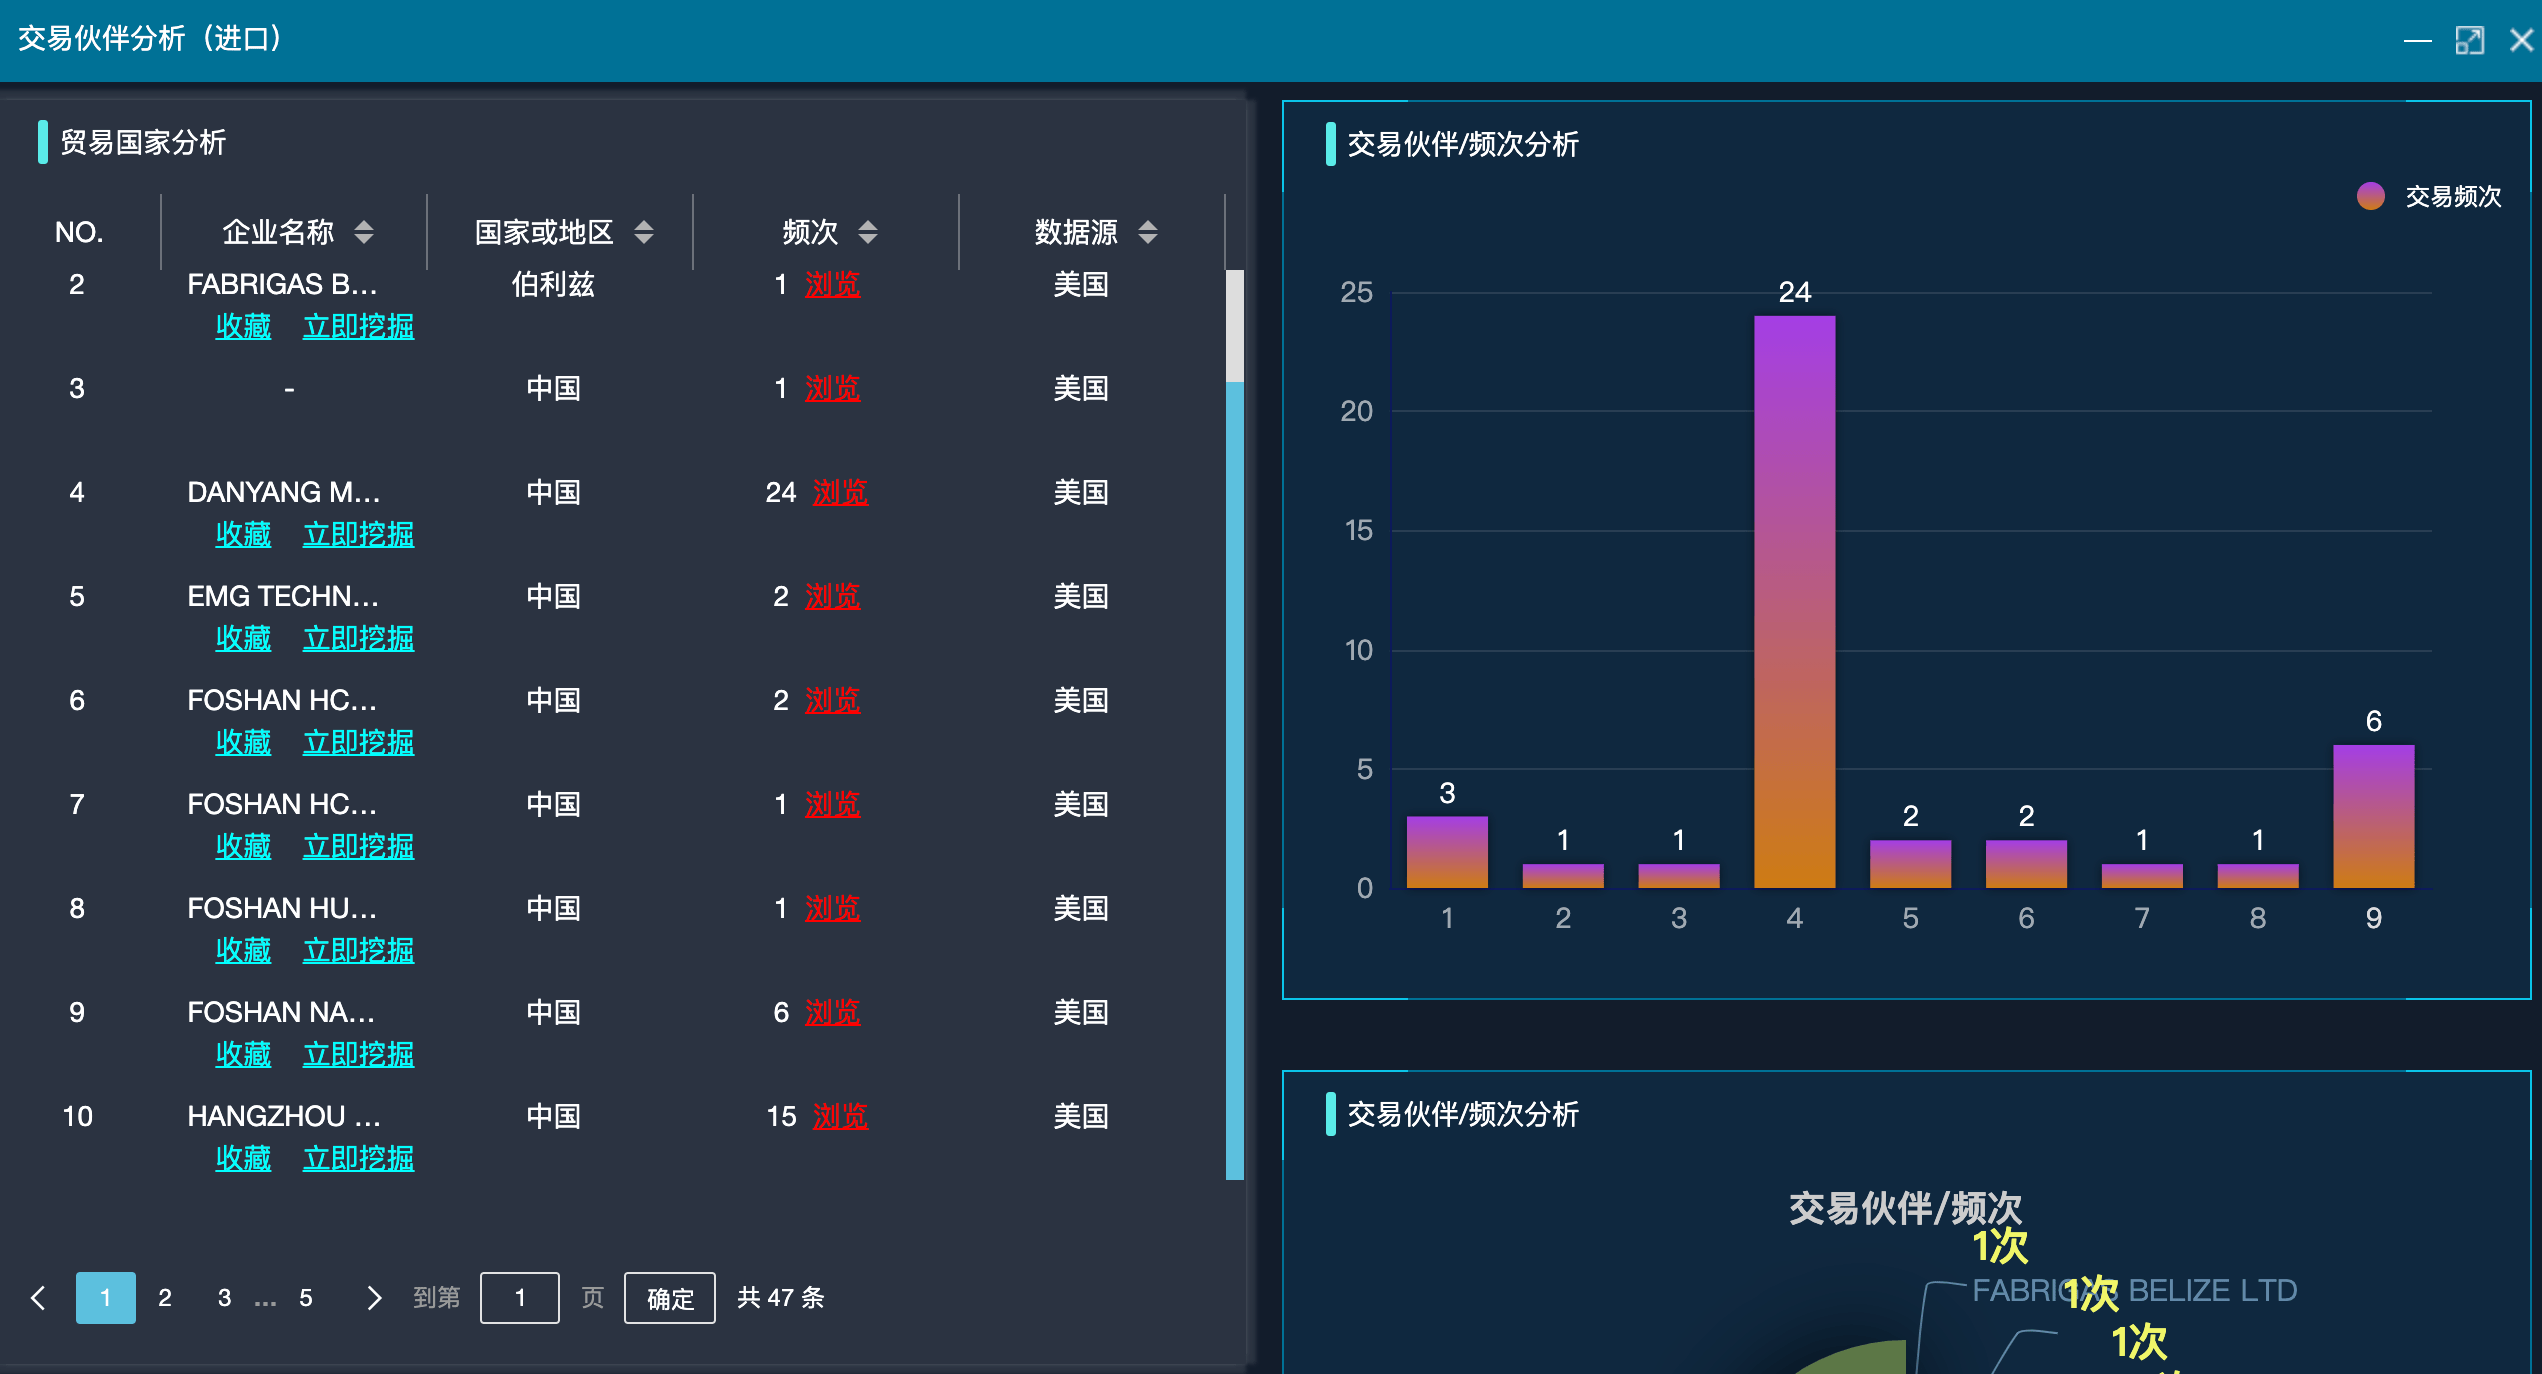Screen dimensions: 2542x1374
Task: Sort by 数据源 column sort icon
Action: click(1148, 232)
